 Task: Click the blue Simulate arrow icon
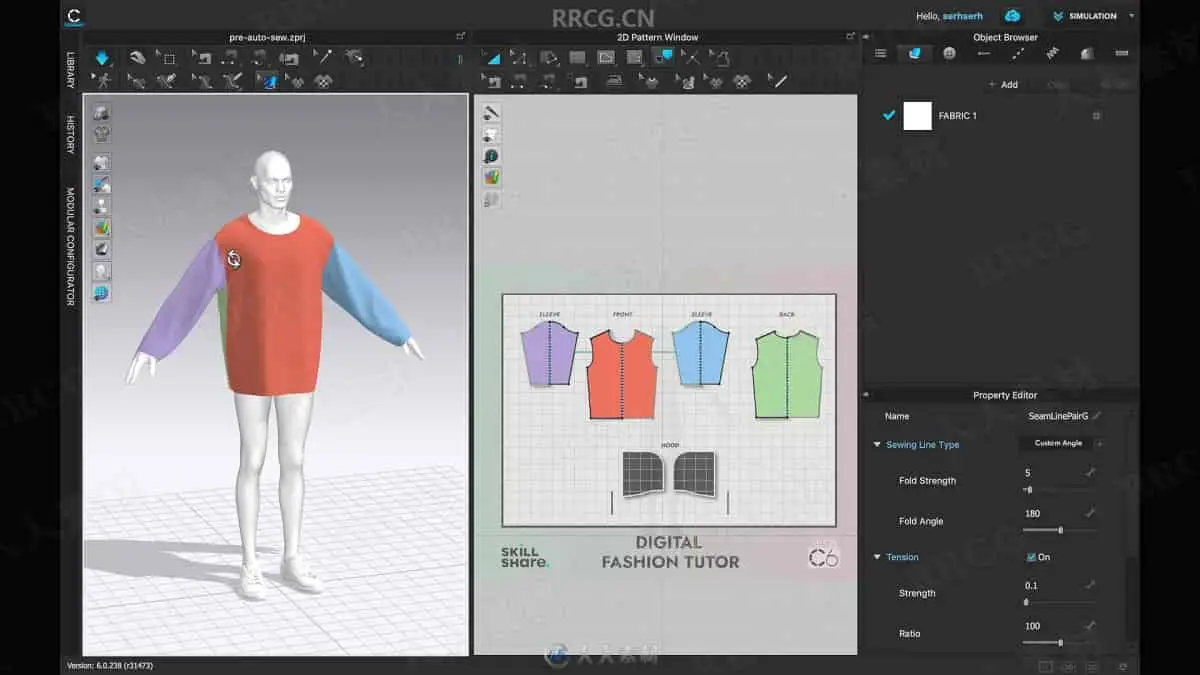(102, 59)
